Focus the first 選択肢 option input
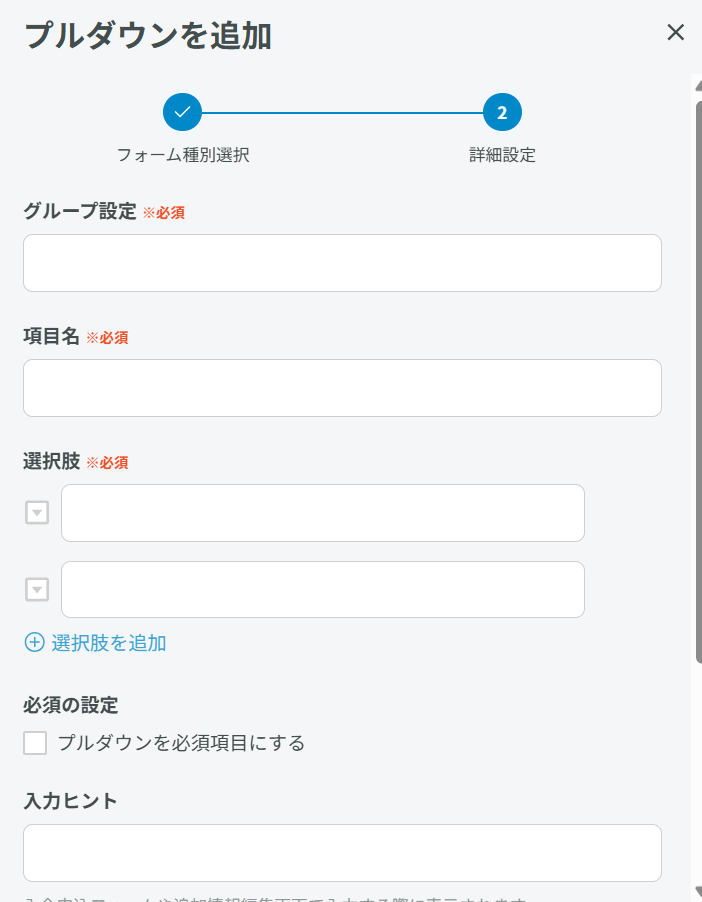Viewport: 702px width, 902px height. [x=322, y=513]
